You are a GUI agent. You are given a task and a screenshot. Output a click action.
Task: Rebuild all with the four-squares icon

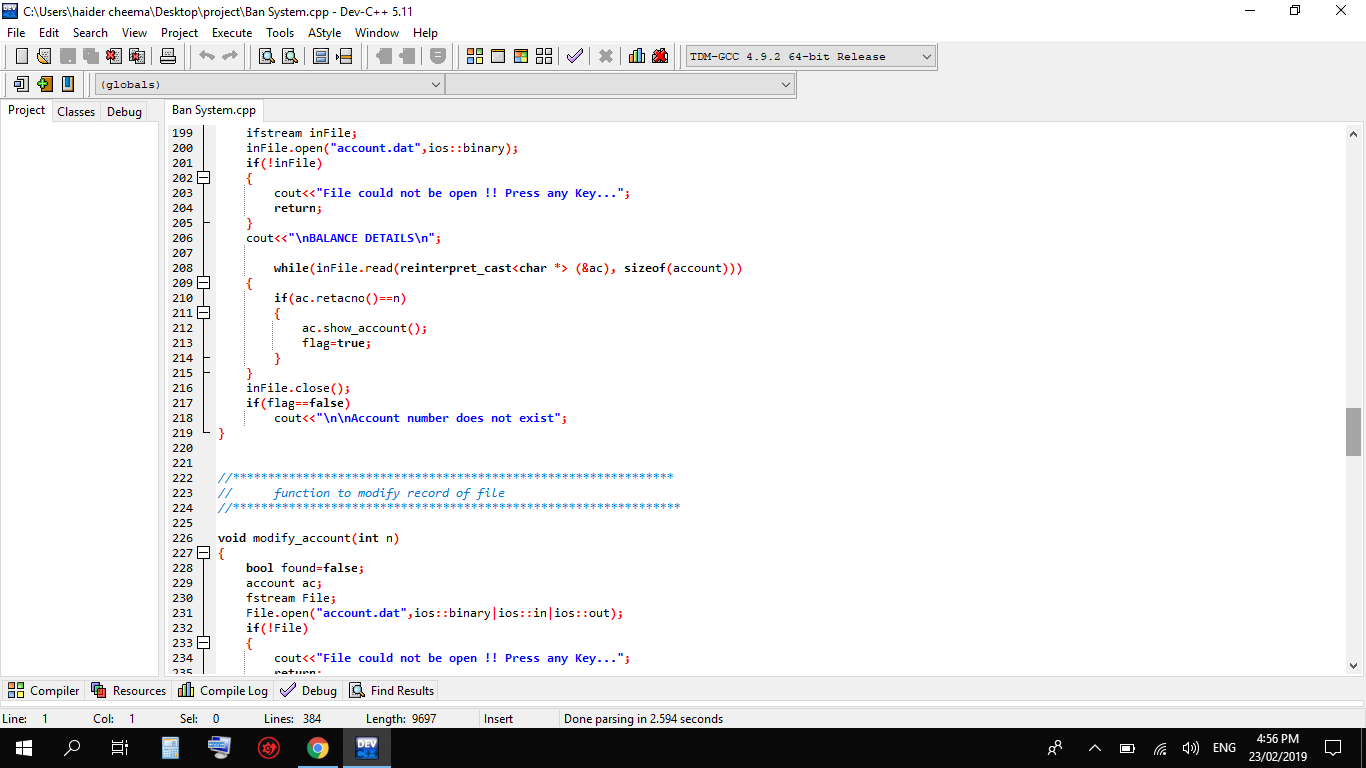coord(544,56)
